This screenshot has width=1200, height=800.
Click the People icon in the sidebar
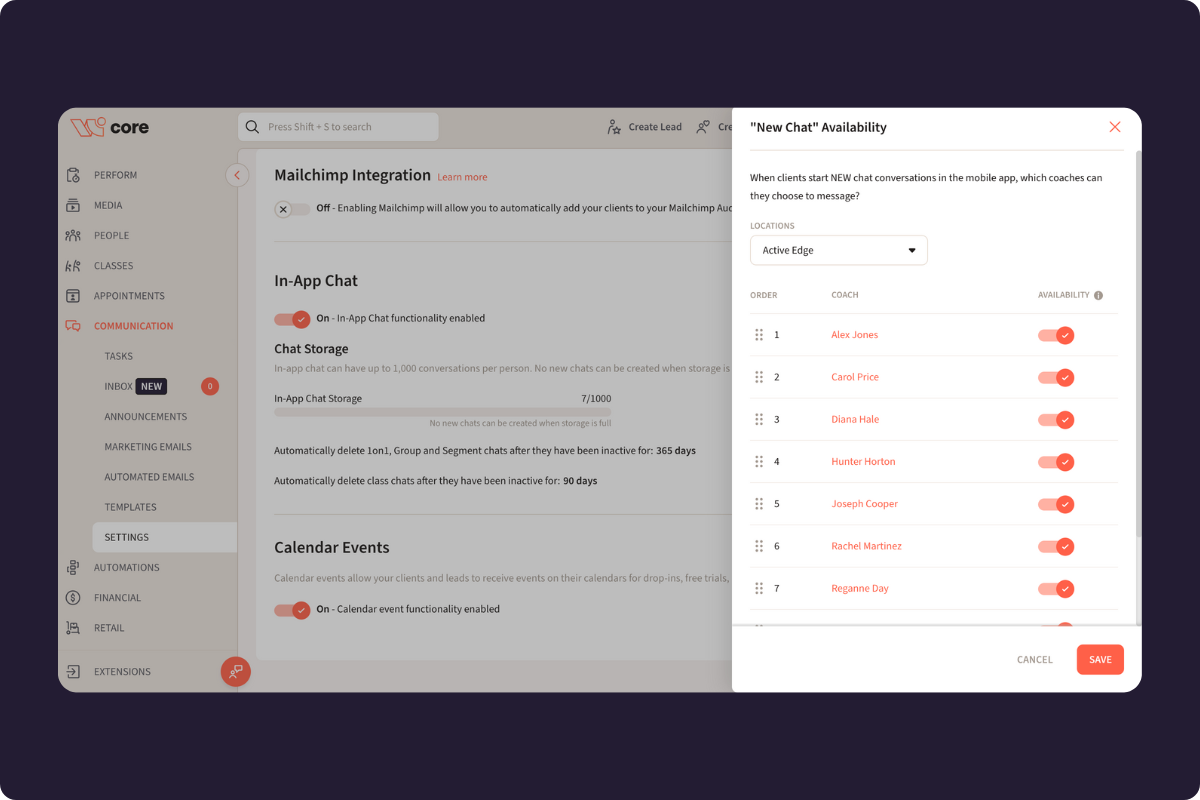[73, 236]
